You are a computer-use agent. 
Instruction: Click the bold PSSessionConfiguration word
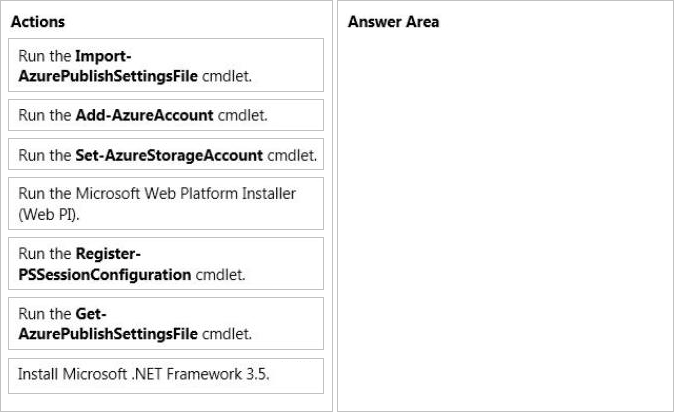pos(105,274)
